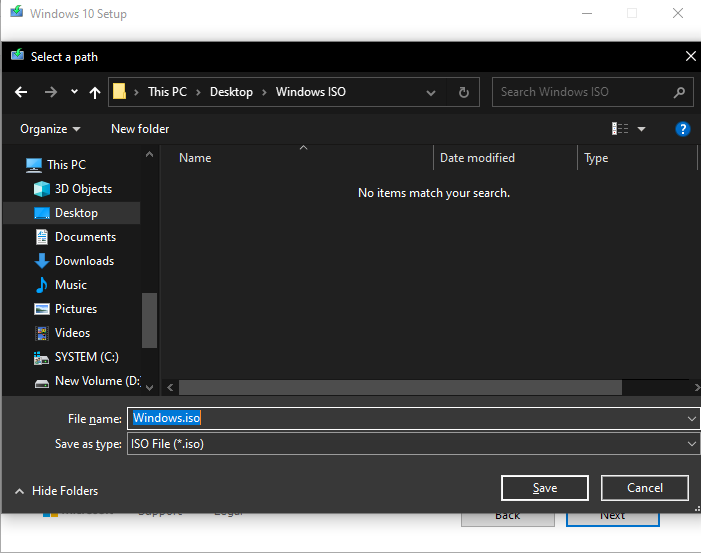Go up one folder level
The width and height of the screenshot is (701, 553).
coord(95,93)
